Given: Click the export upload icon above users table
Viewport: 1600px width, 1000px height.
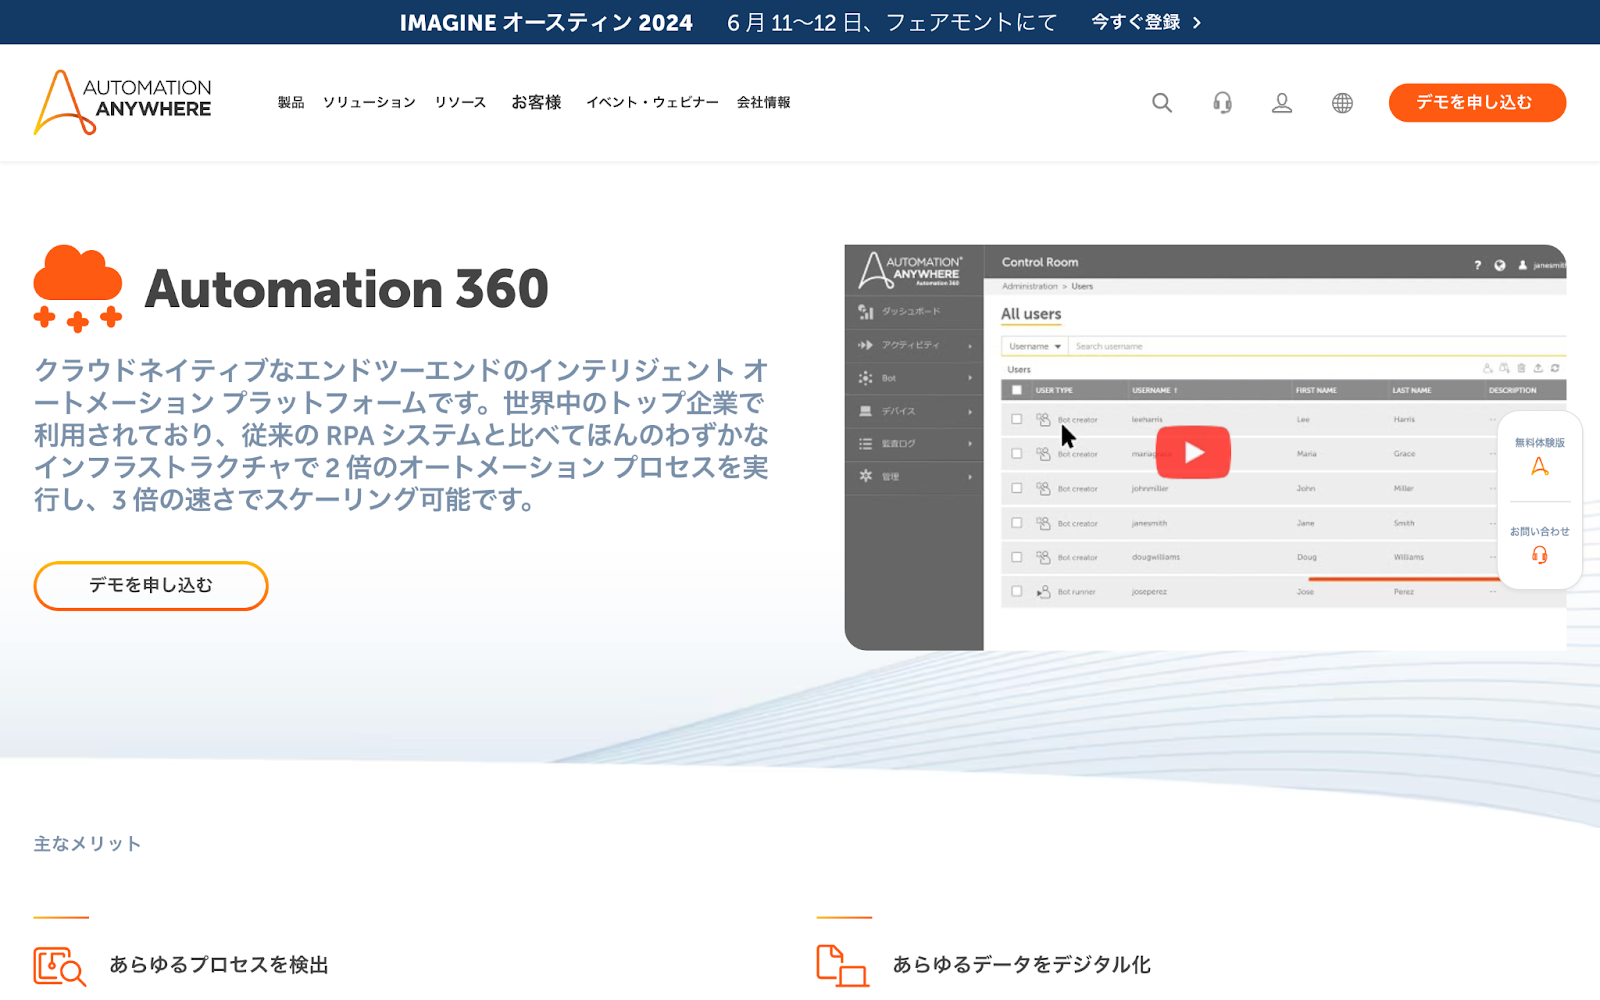Looking at the screenshot, I should 1538,368.
